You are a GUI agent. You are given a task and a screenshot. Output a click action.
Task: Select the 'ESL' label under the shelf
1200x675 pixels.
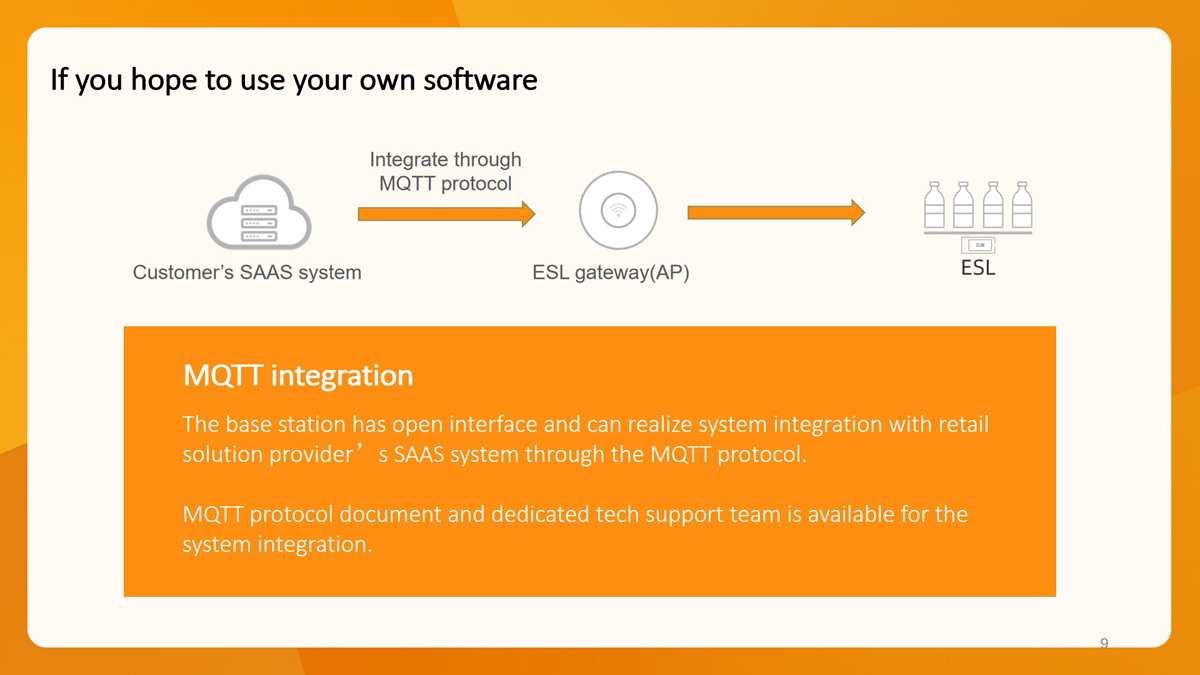[x=977, y=268]
